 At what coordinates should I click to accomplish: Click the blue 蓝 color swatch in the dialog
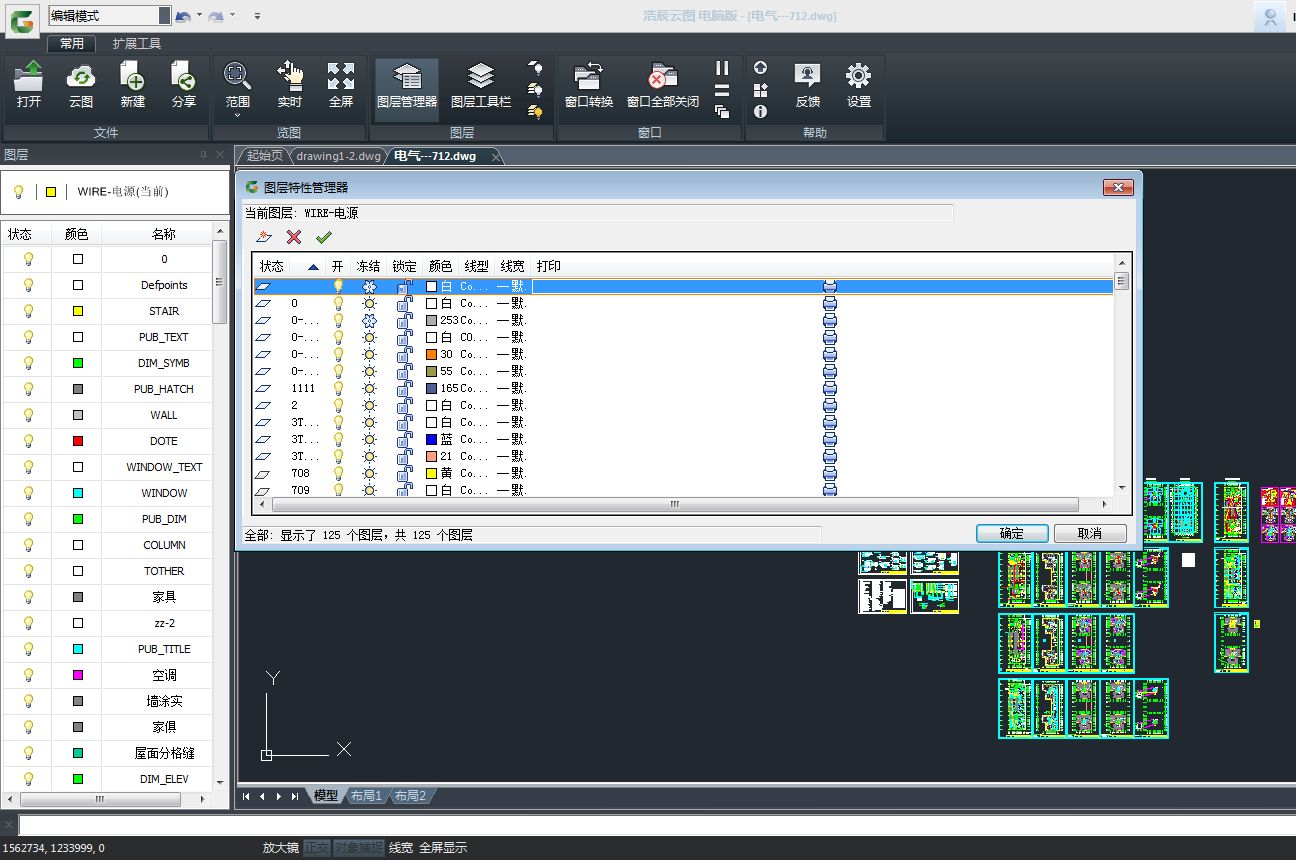(x=432, y=439)
